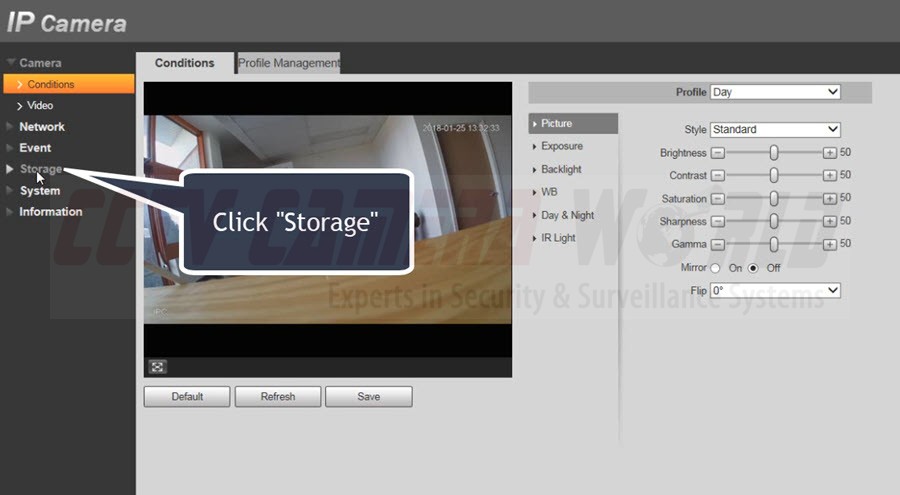Decrease Gamma with the minus icon
Screen dimensions: 900x495
(717, 244)
